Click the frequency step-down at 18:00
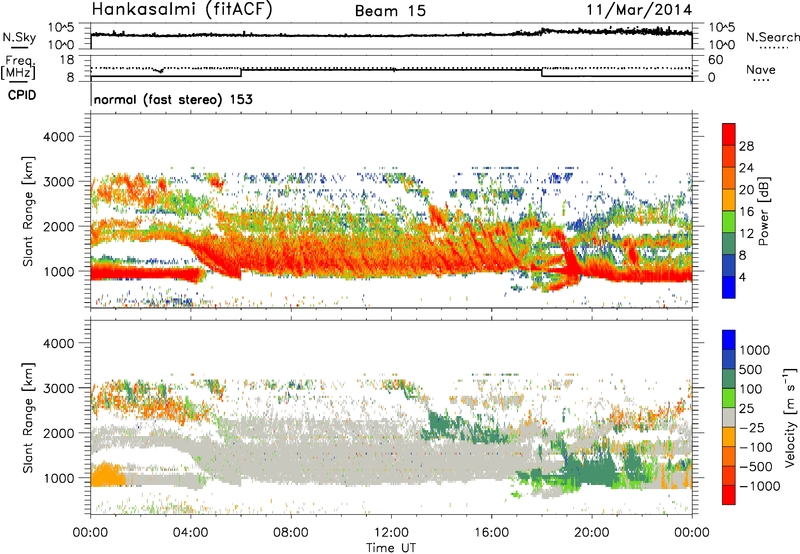This screenshot has width=800, height=554. click(x=541, y=72)
